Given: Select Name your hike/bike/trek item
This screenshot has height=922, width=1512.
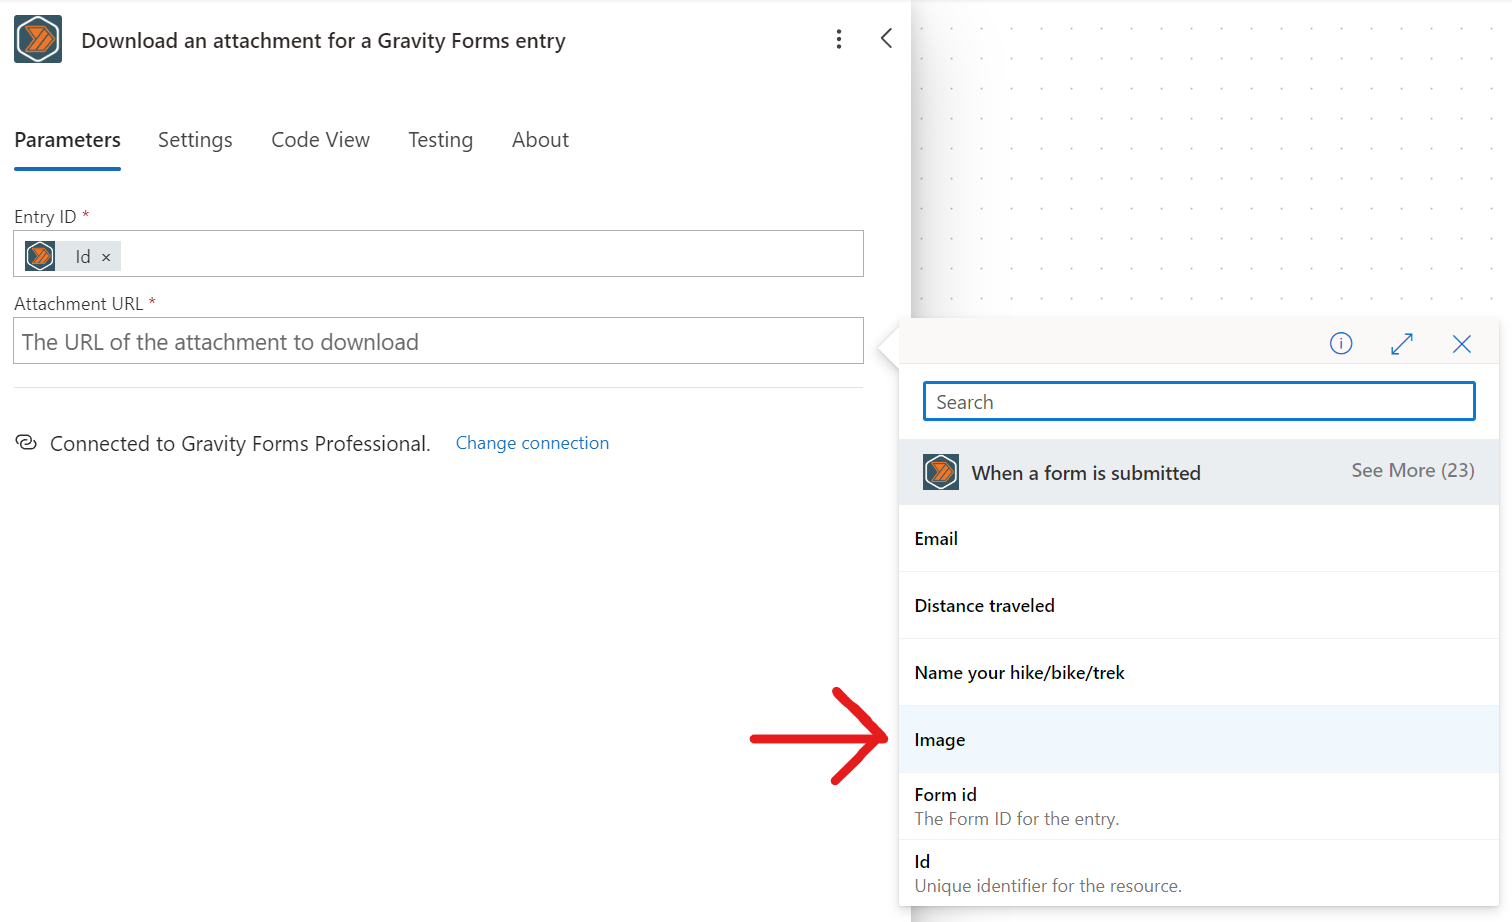Looking at the screenshot, I should 1199,672.
